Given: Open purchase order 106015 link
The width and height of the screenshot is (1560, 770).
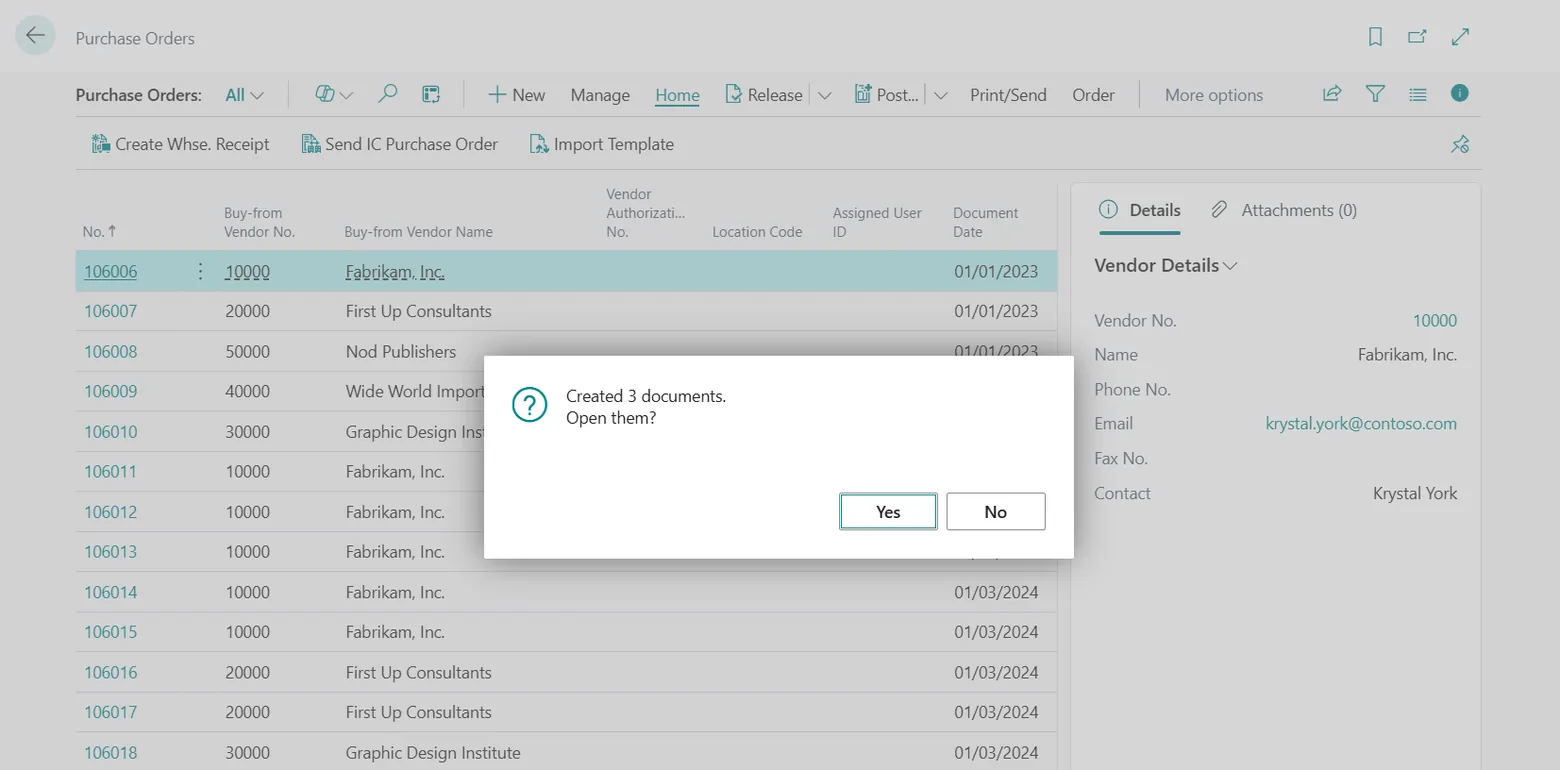Looking at the screenshot, I should [111, 632].
